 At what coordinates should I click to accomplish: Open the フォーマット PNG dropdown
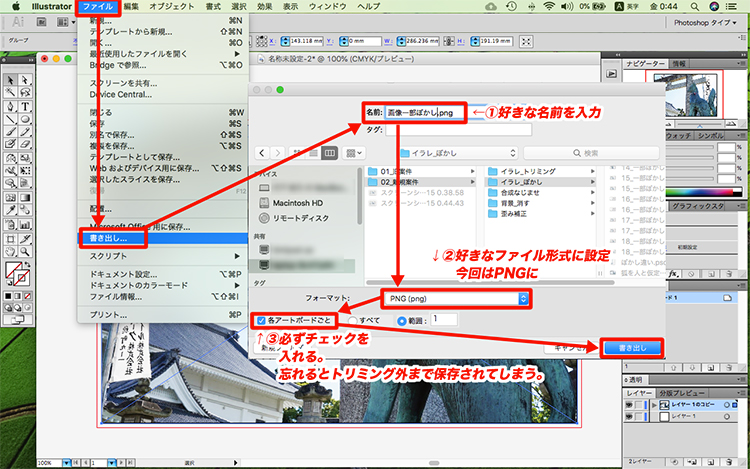point(455,298)
